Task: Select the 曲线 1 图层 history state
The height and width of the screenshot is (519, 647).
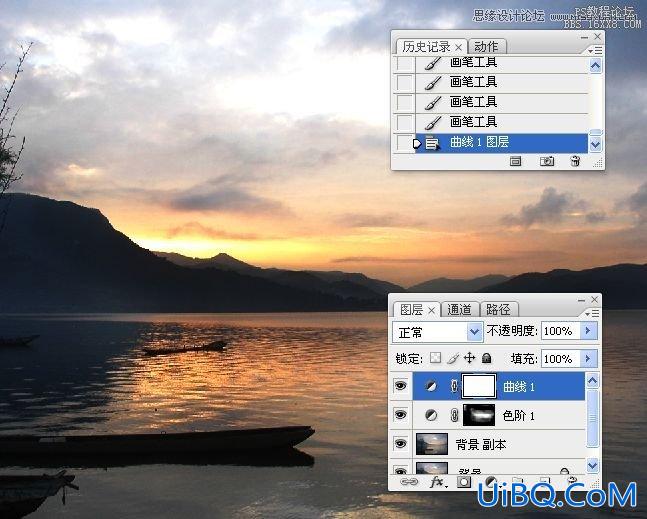Action: pos(501,143)
